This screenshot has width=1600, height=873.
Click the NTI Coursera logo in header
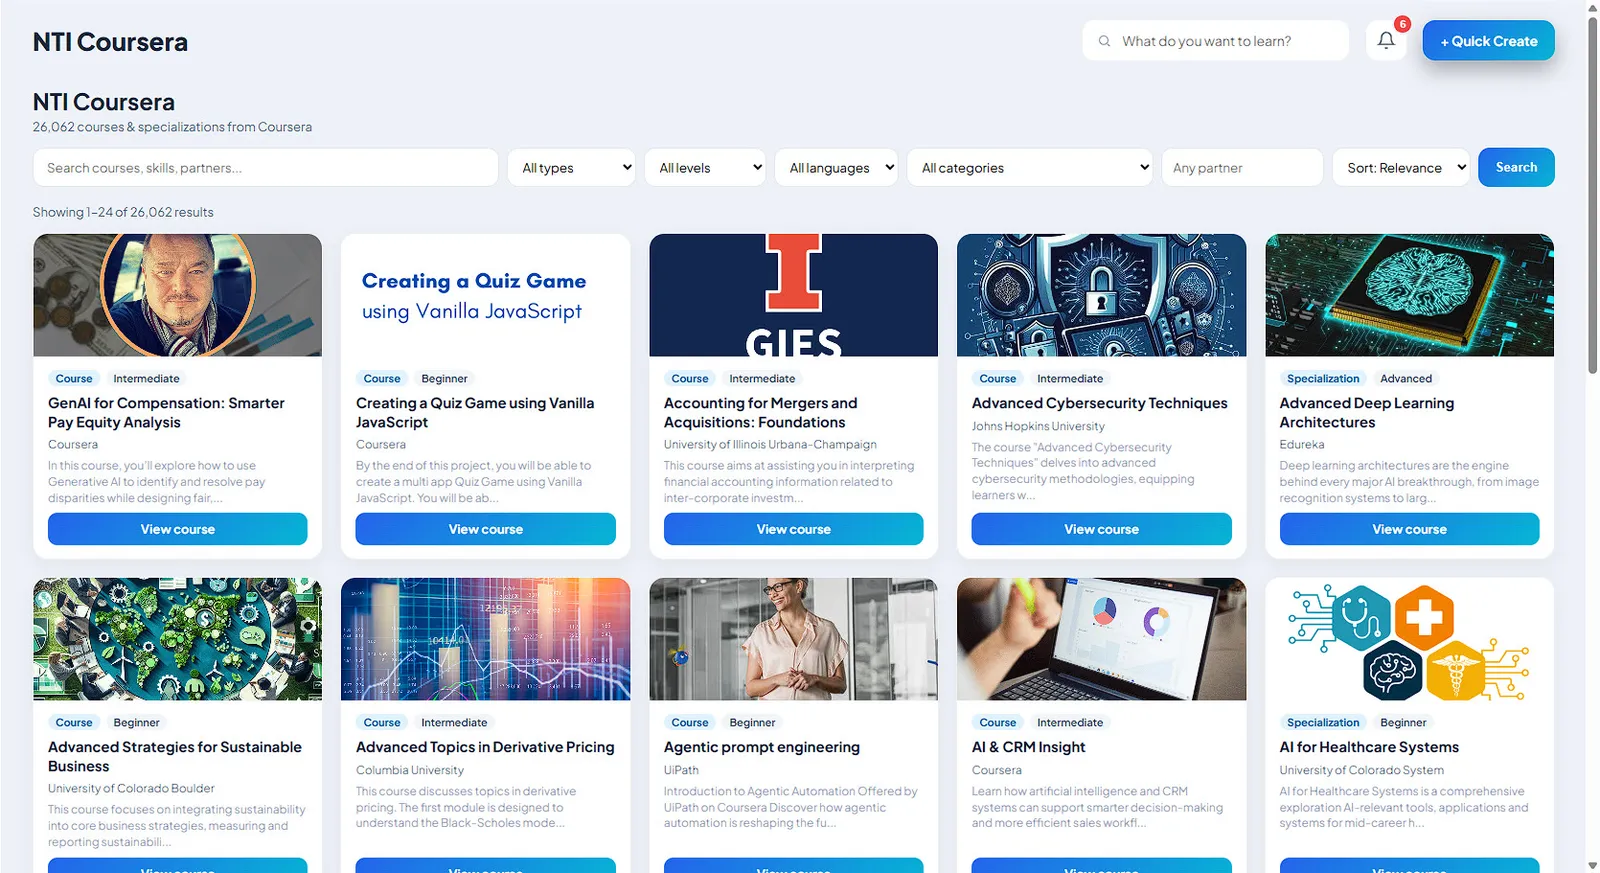point(110,42)
